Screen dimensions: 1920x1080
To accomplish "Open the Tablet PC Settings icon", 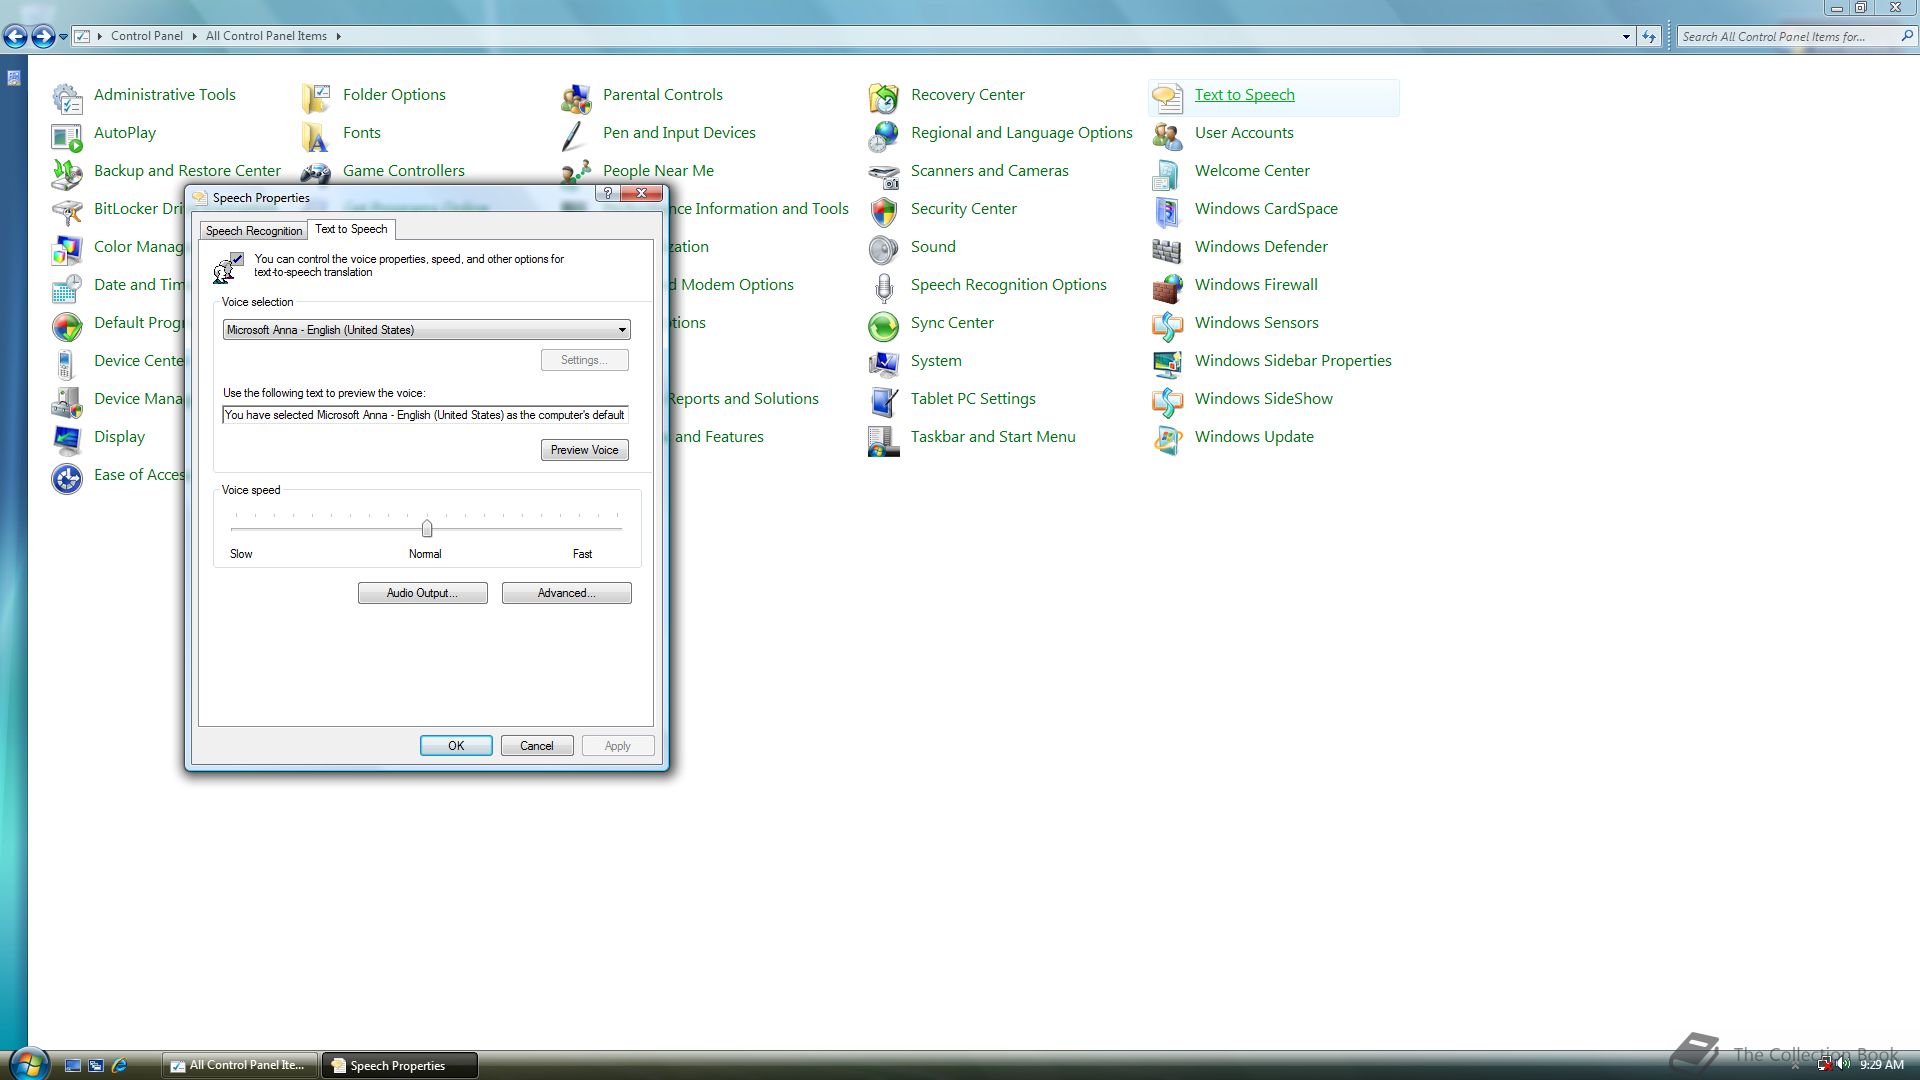I will [884, 401].
